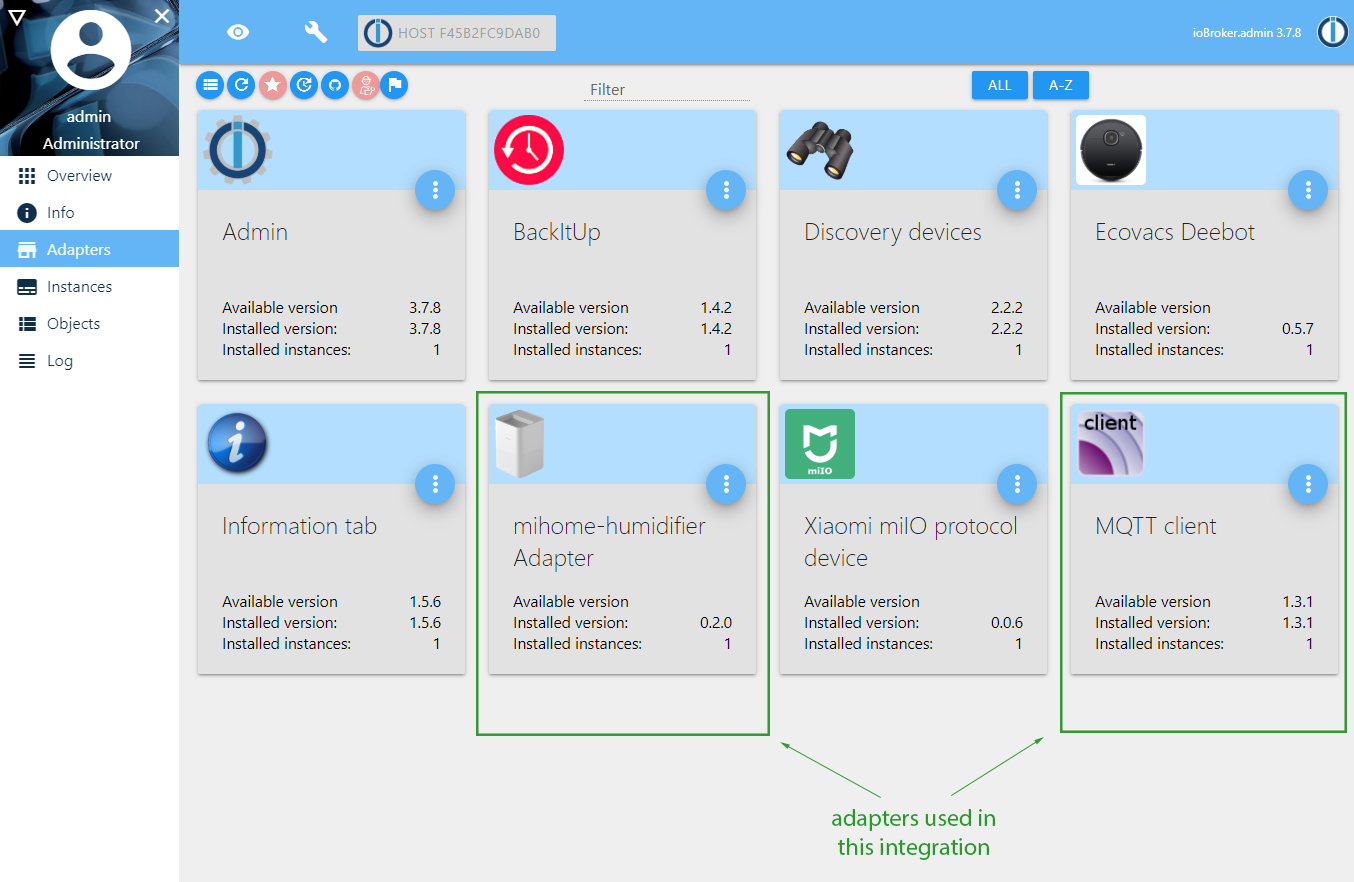1354x882 pixels.
Task: Click ioBroker.admin 3.7.8 version text
Action: pyautogui.click(x=1247, y=32)
